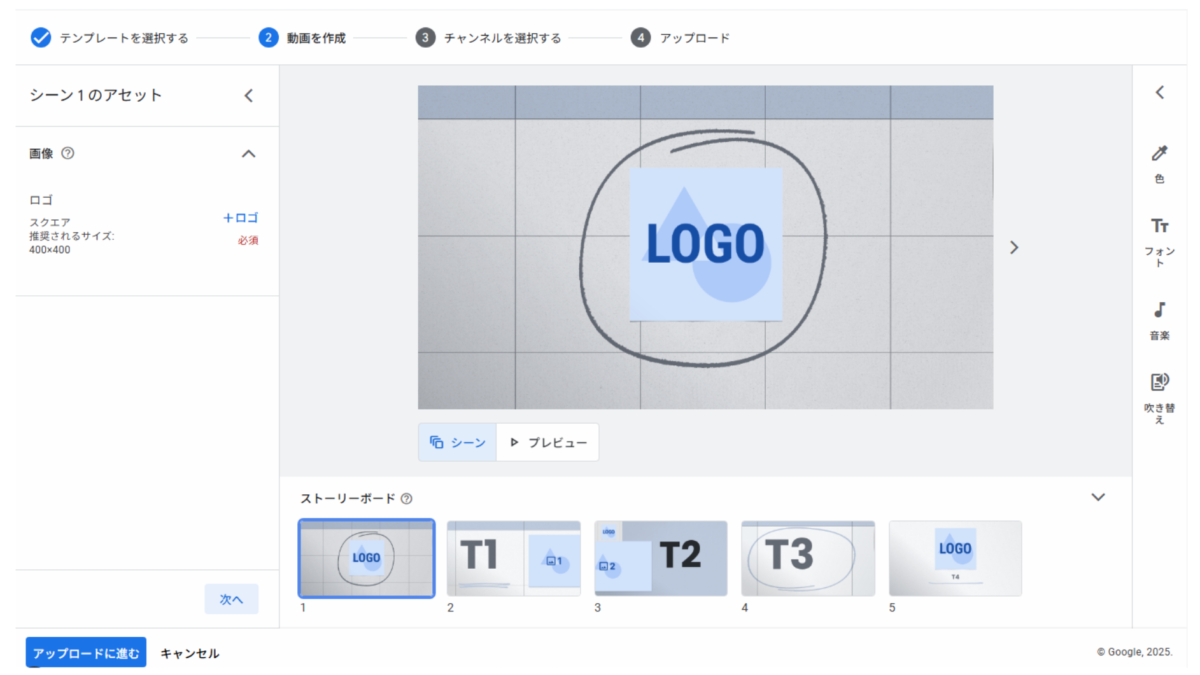Go to next scene with right arrow

coord(1014,248)
